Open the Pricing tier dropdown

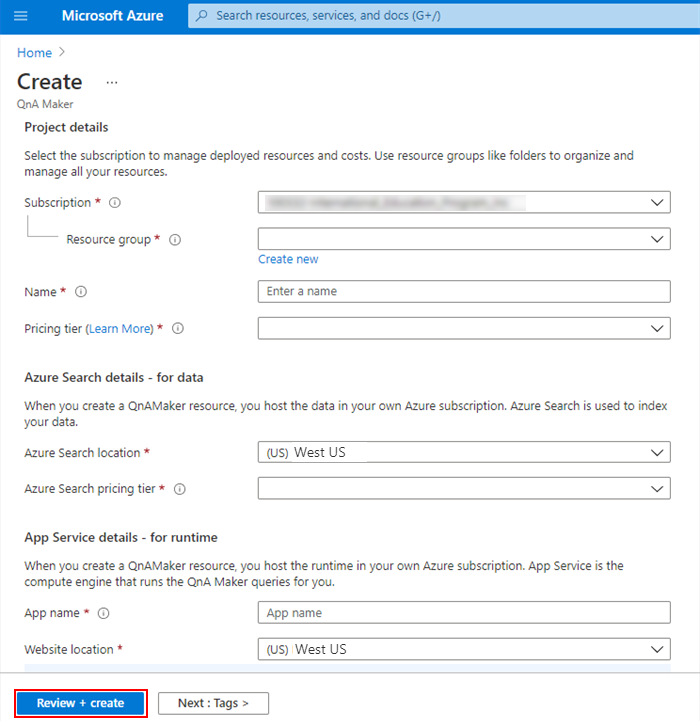464,328
